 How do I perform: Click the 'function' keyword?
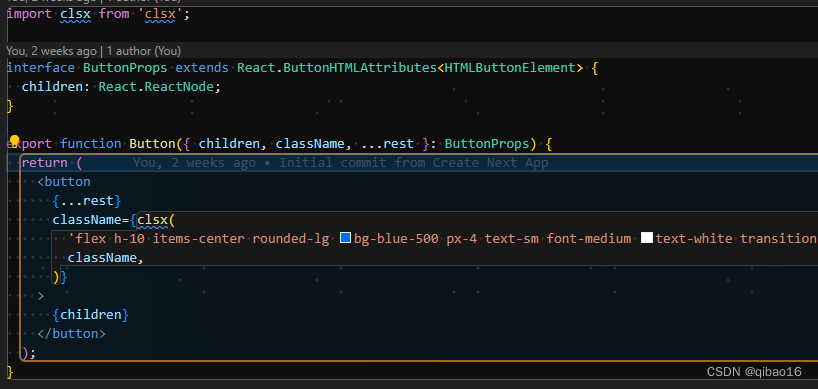(x=91, y=143)
